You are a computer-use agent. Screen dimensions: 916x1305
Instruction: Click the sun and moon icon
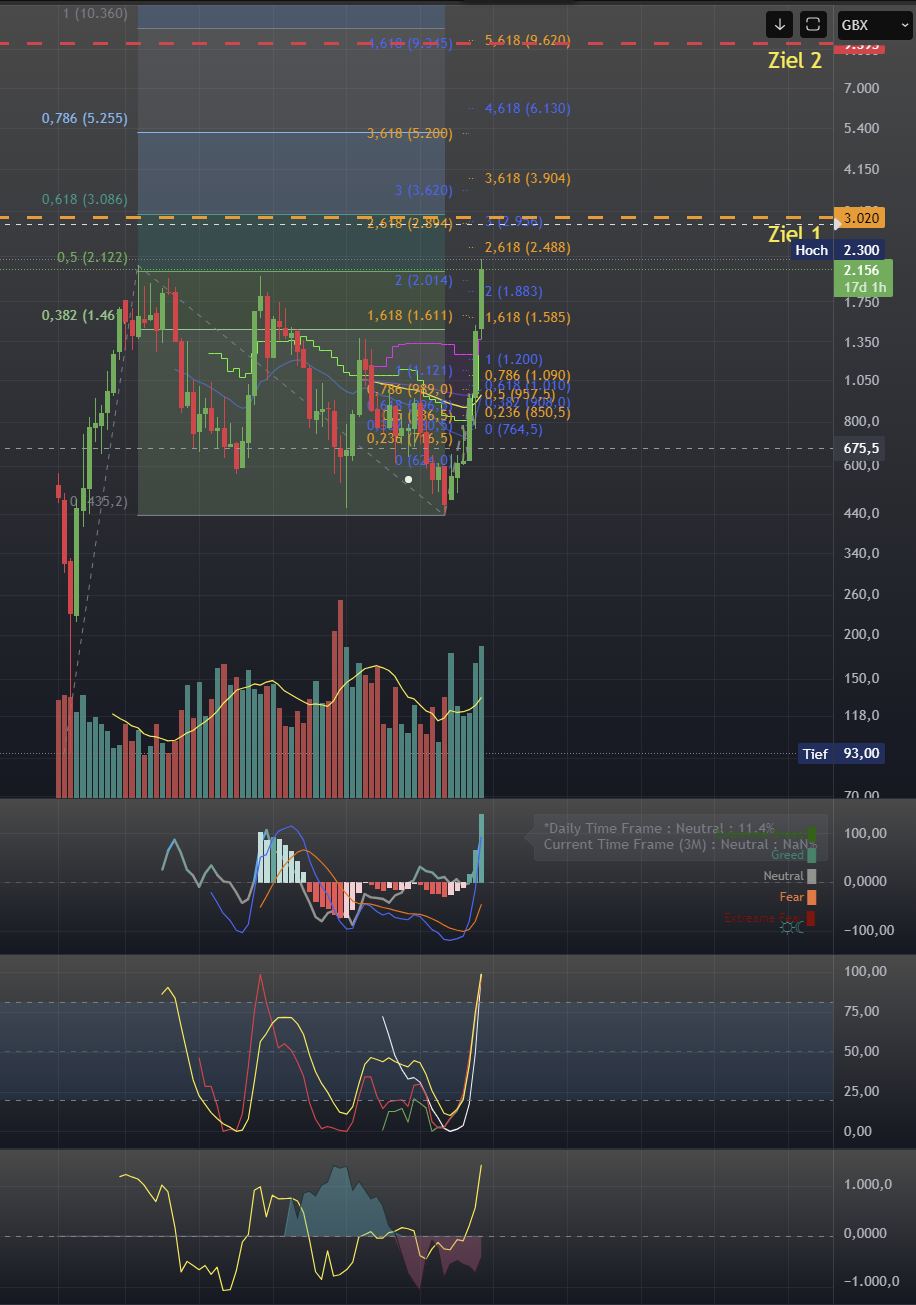(x=790, y=929)
